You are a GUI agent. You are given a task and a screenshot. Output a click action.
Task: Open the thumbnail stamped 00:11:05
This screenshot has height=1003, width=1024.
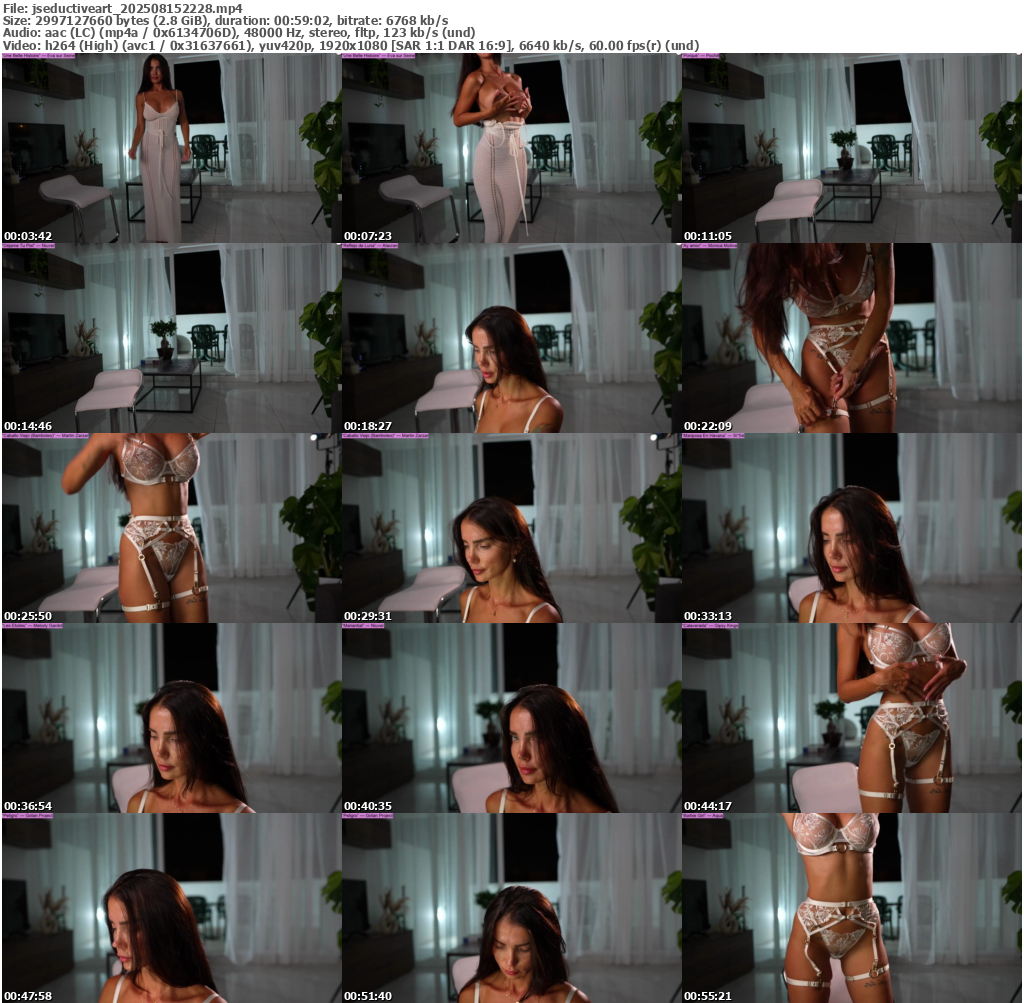coord(852,148)
